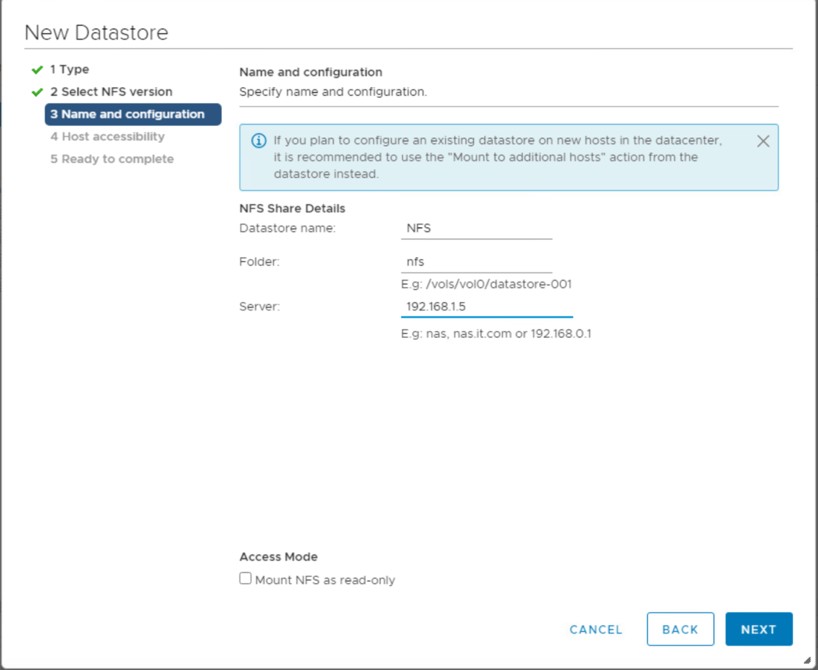Go to step 2 Select NFS version
The width and height of the screenshot is (818, 670).
(111, 92)
